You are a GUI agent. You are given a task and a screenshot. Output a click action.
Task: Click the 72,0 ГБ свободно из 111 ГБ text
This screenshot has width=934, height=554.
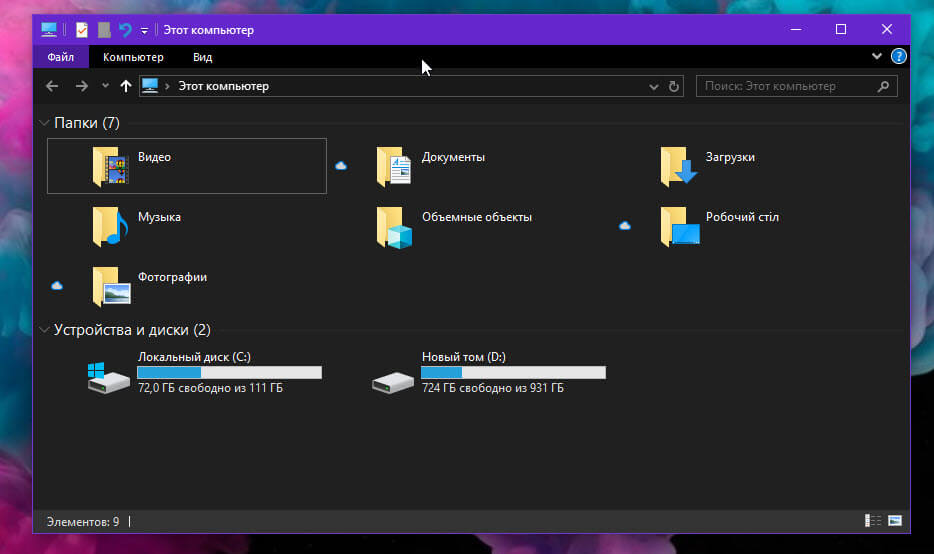(210, 388)
